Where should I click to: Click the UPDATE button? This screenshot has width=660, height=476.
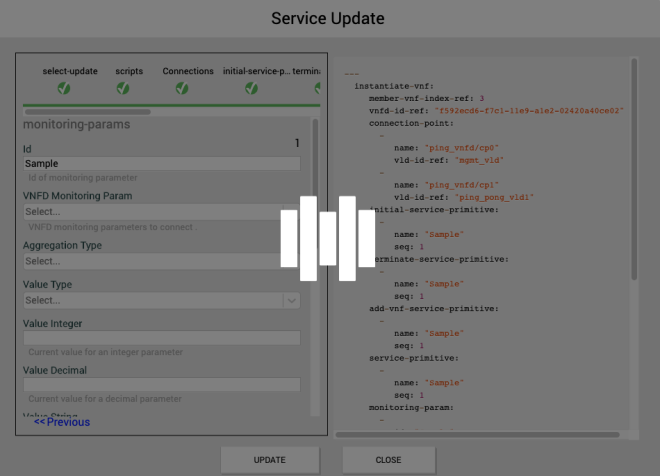269,460
